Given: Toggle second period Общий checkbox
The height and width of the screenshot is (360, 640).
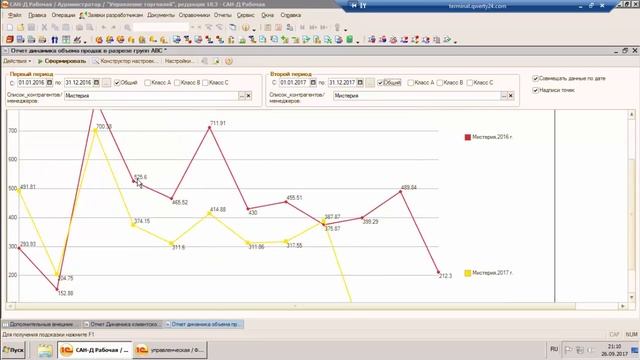Looking at the screenshot, I should coord(380,83).
